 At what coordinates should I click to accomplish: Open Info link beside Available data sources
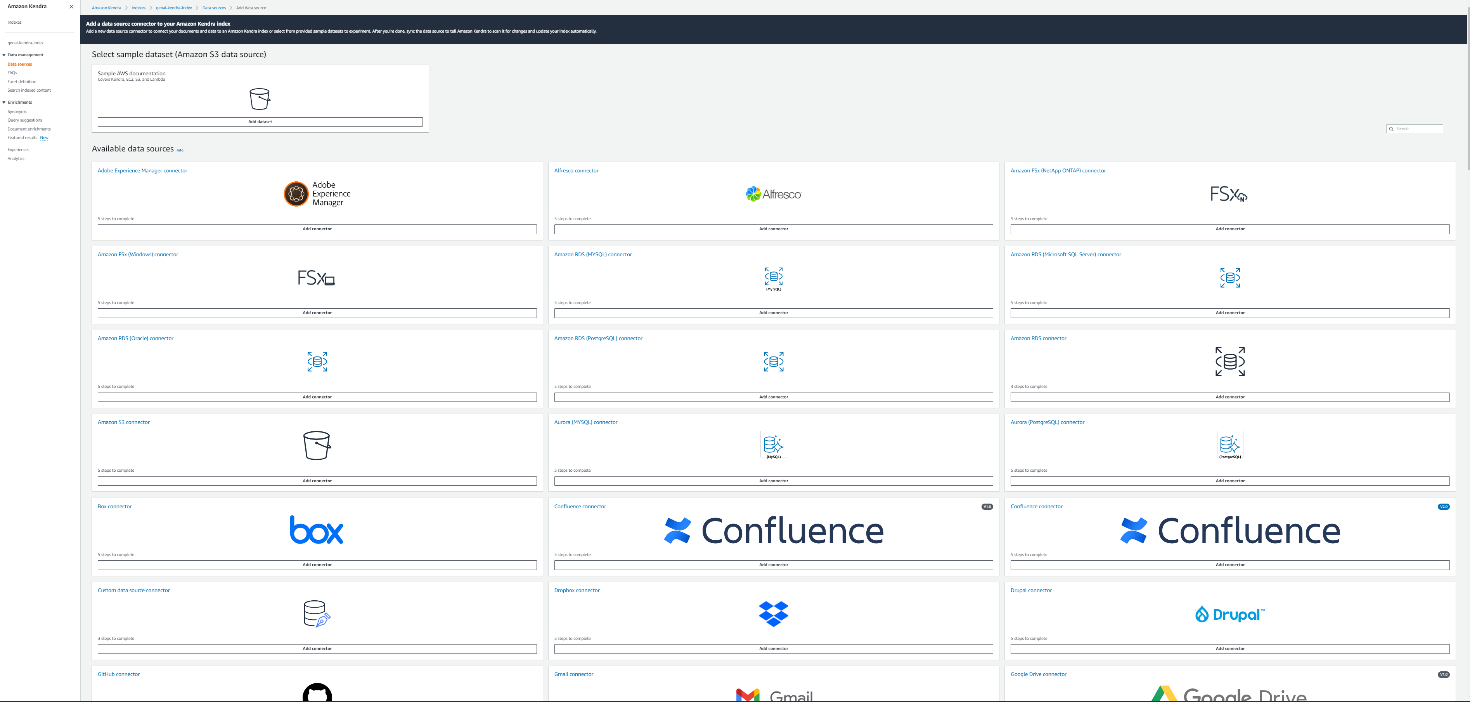(180, 150)
